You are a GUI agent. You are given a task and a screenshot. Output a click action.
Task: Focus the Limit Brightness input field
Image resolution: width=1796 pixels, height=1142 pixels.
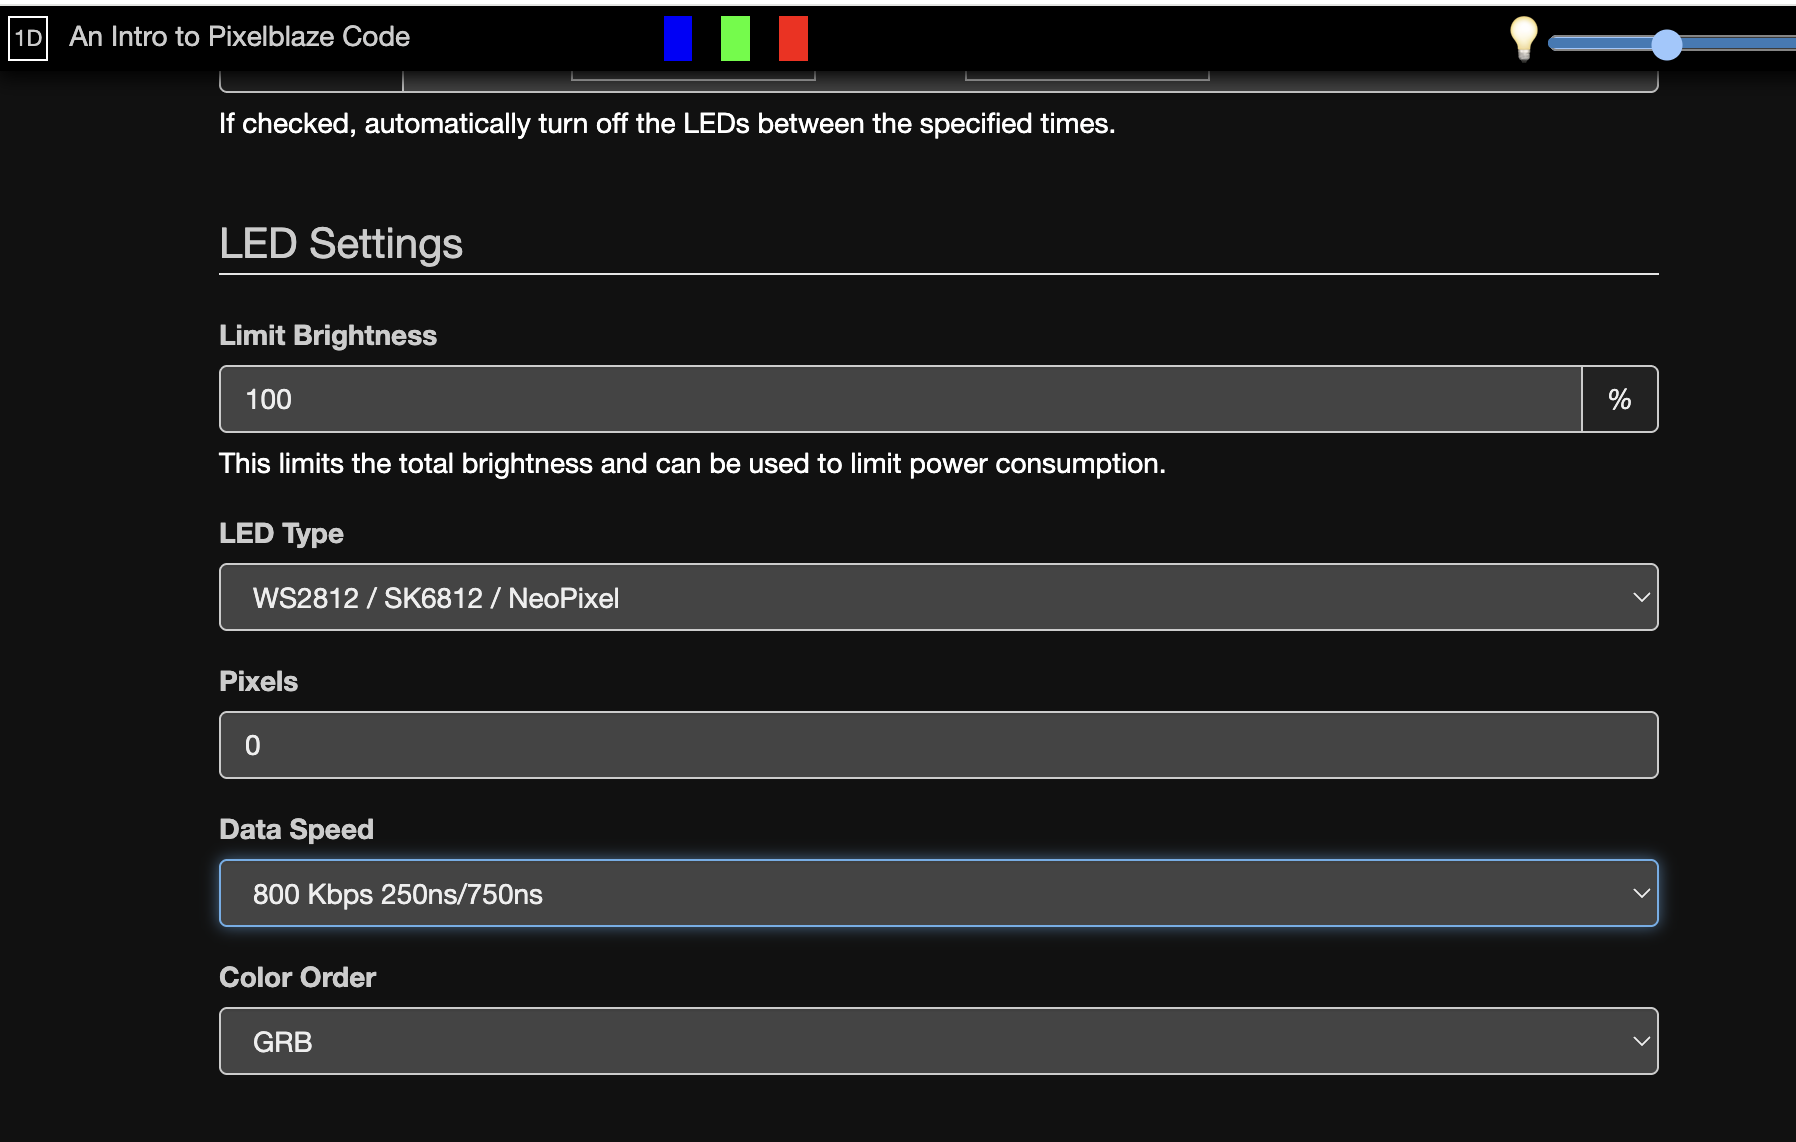click(x=900, y=400)
